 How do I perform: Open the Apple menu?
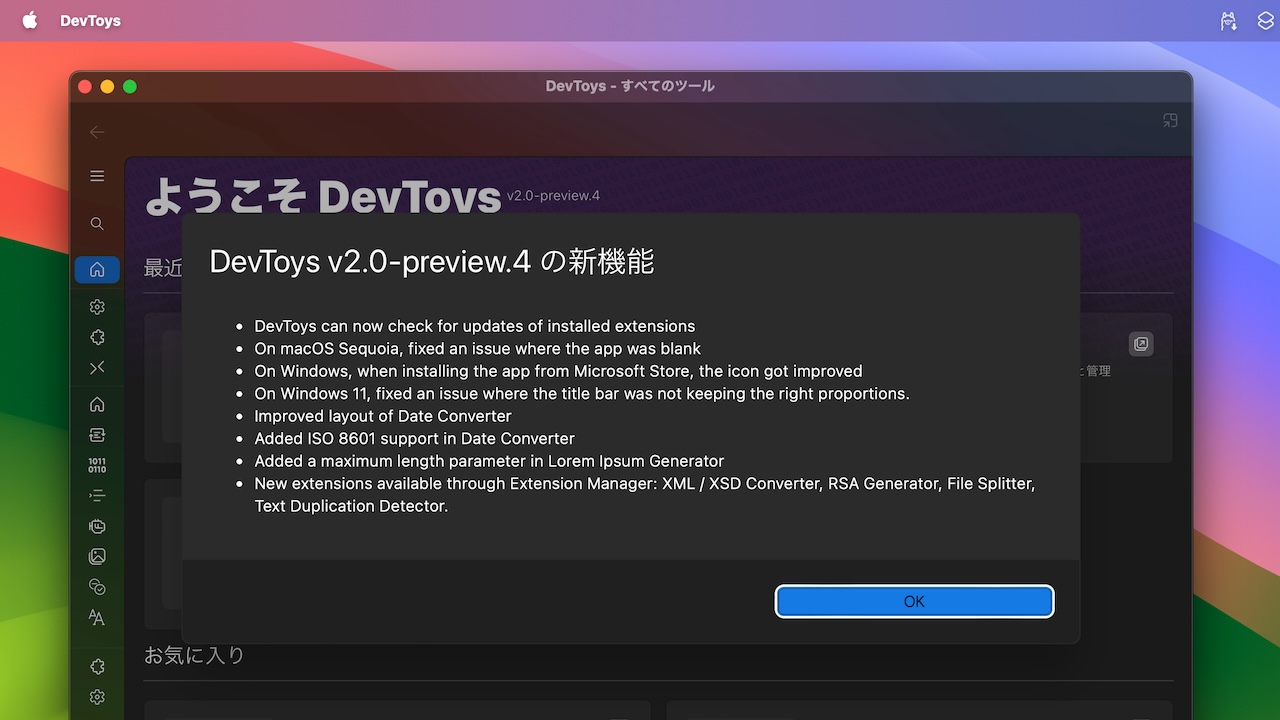coord(30,20)
